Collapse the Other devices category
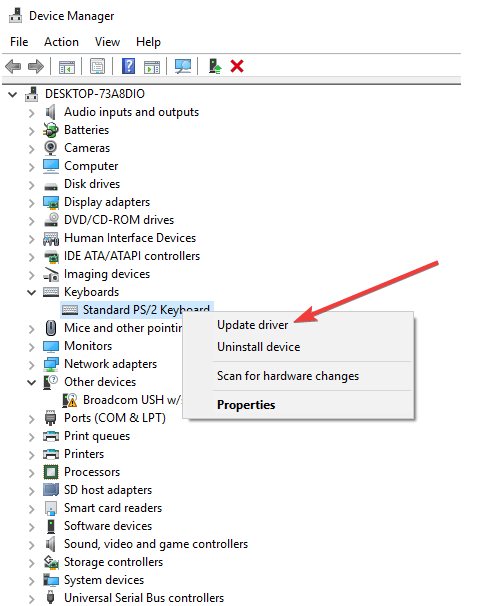This screenshot has height=606, width=480. [x=31, y=383]
